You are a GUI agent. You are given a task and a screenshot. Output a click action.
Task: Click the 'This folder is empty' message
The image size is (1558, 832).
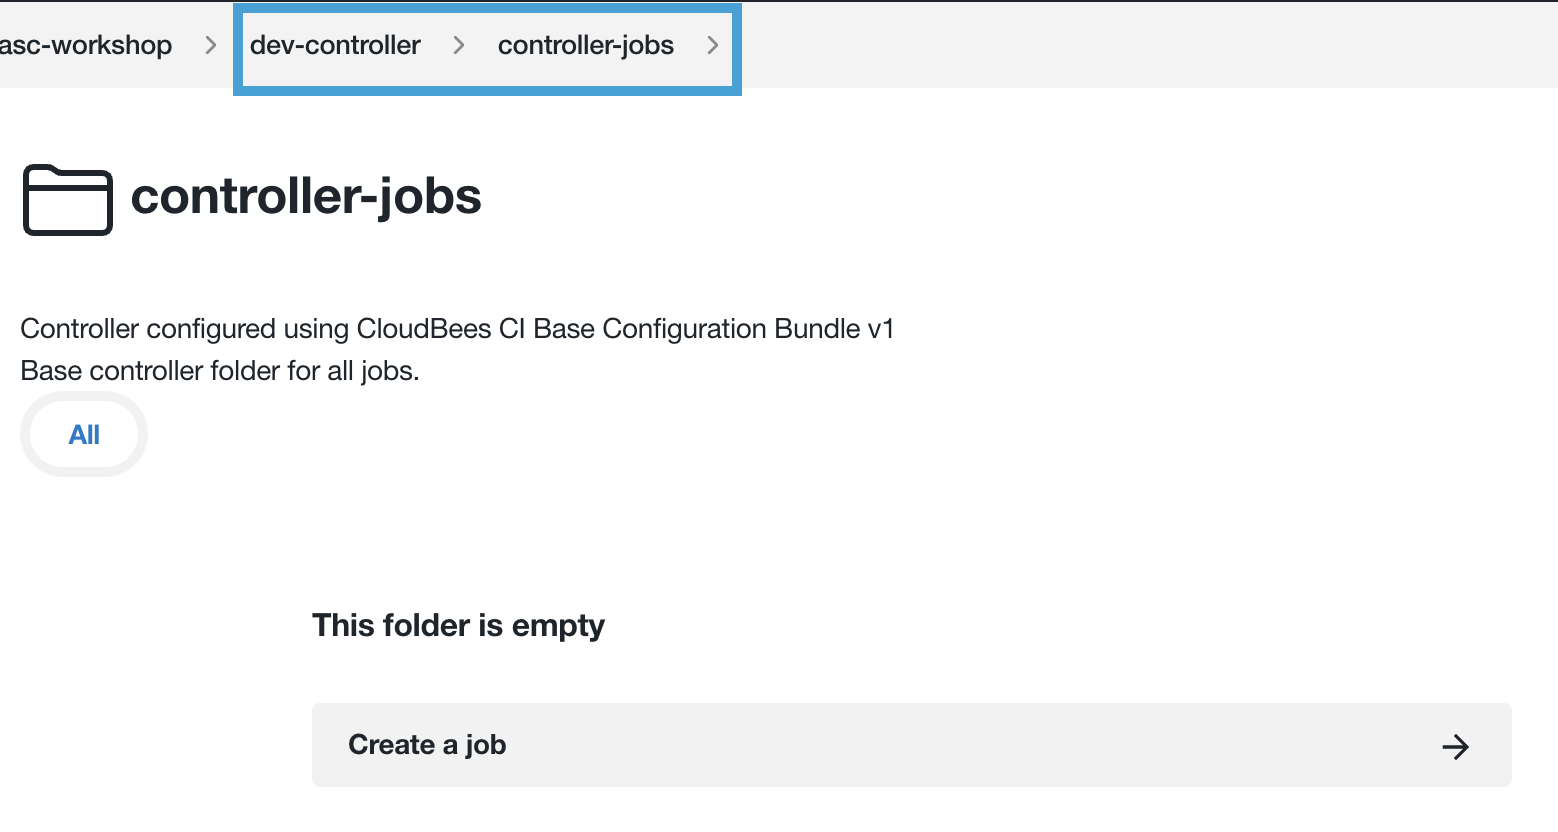tap(458, 625)
